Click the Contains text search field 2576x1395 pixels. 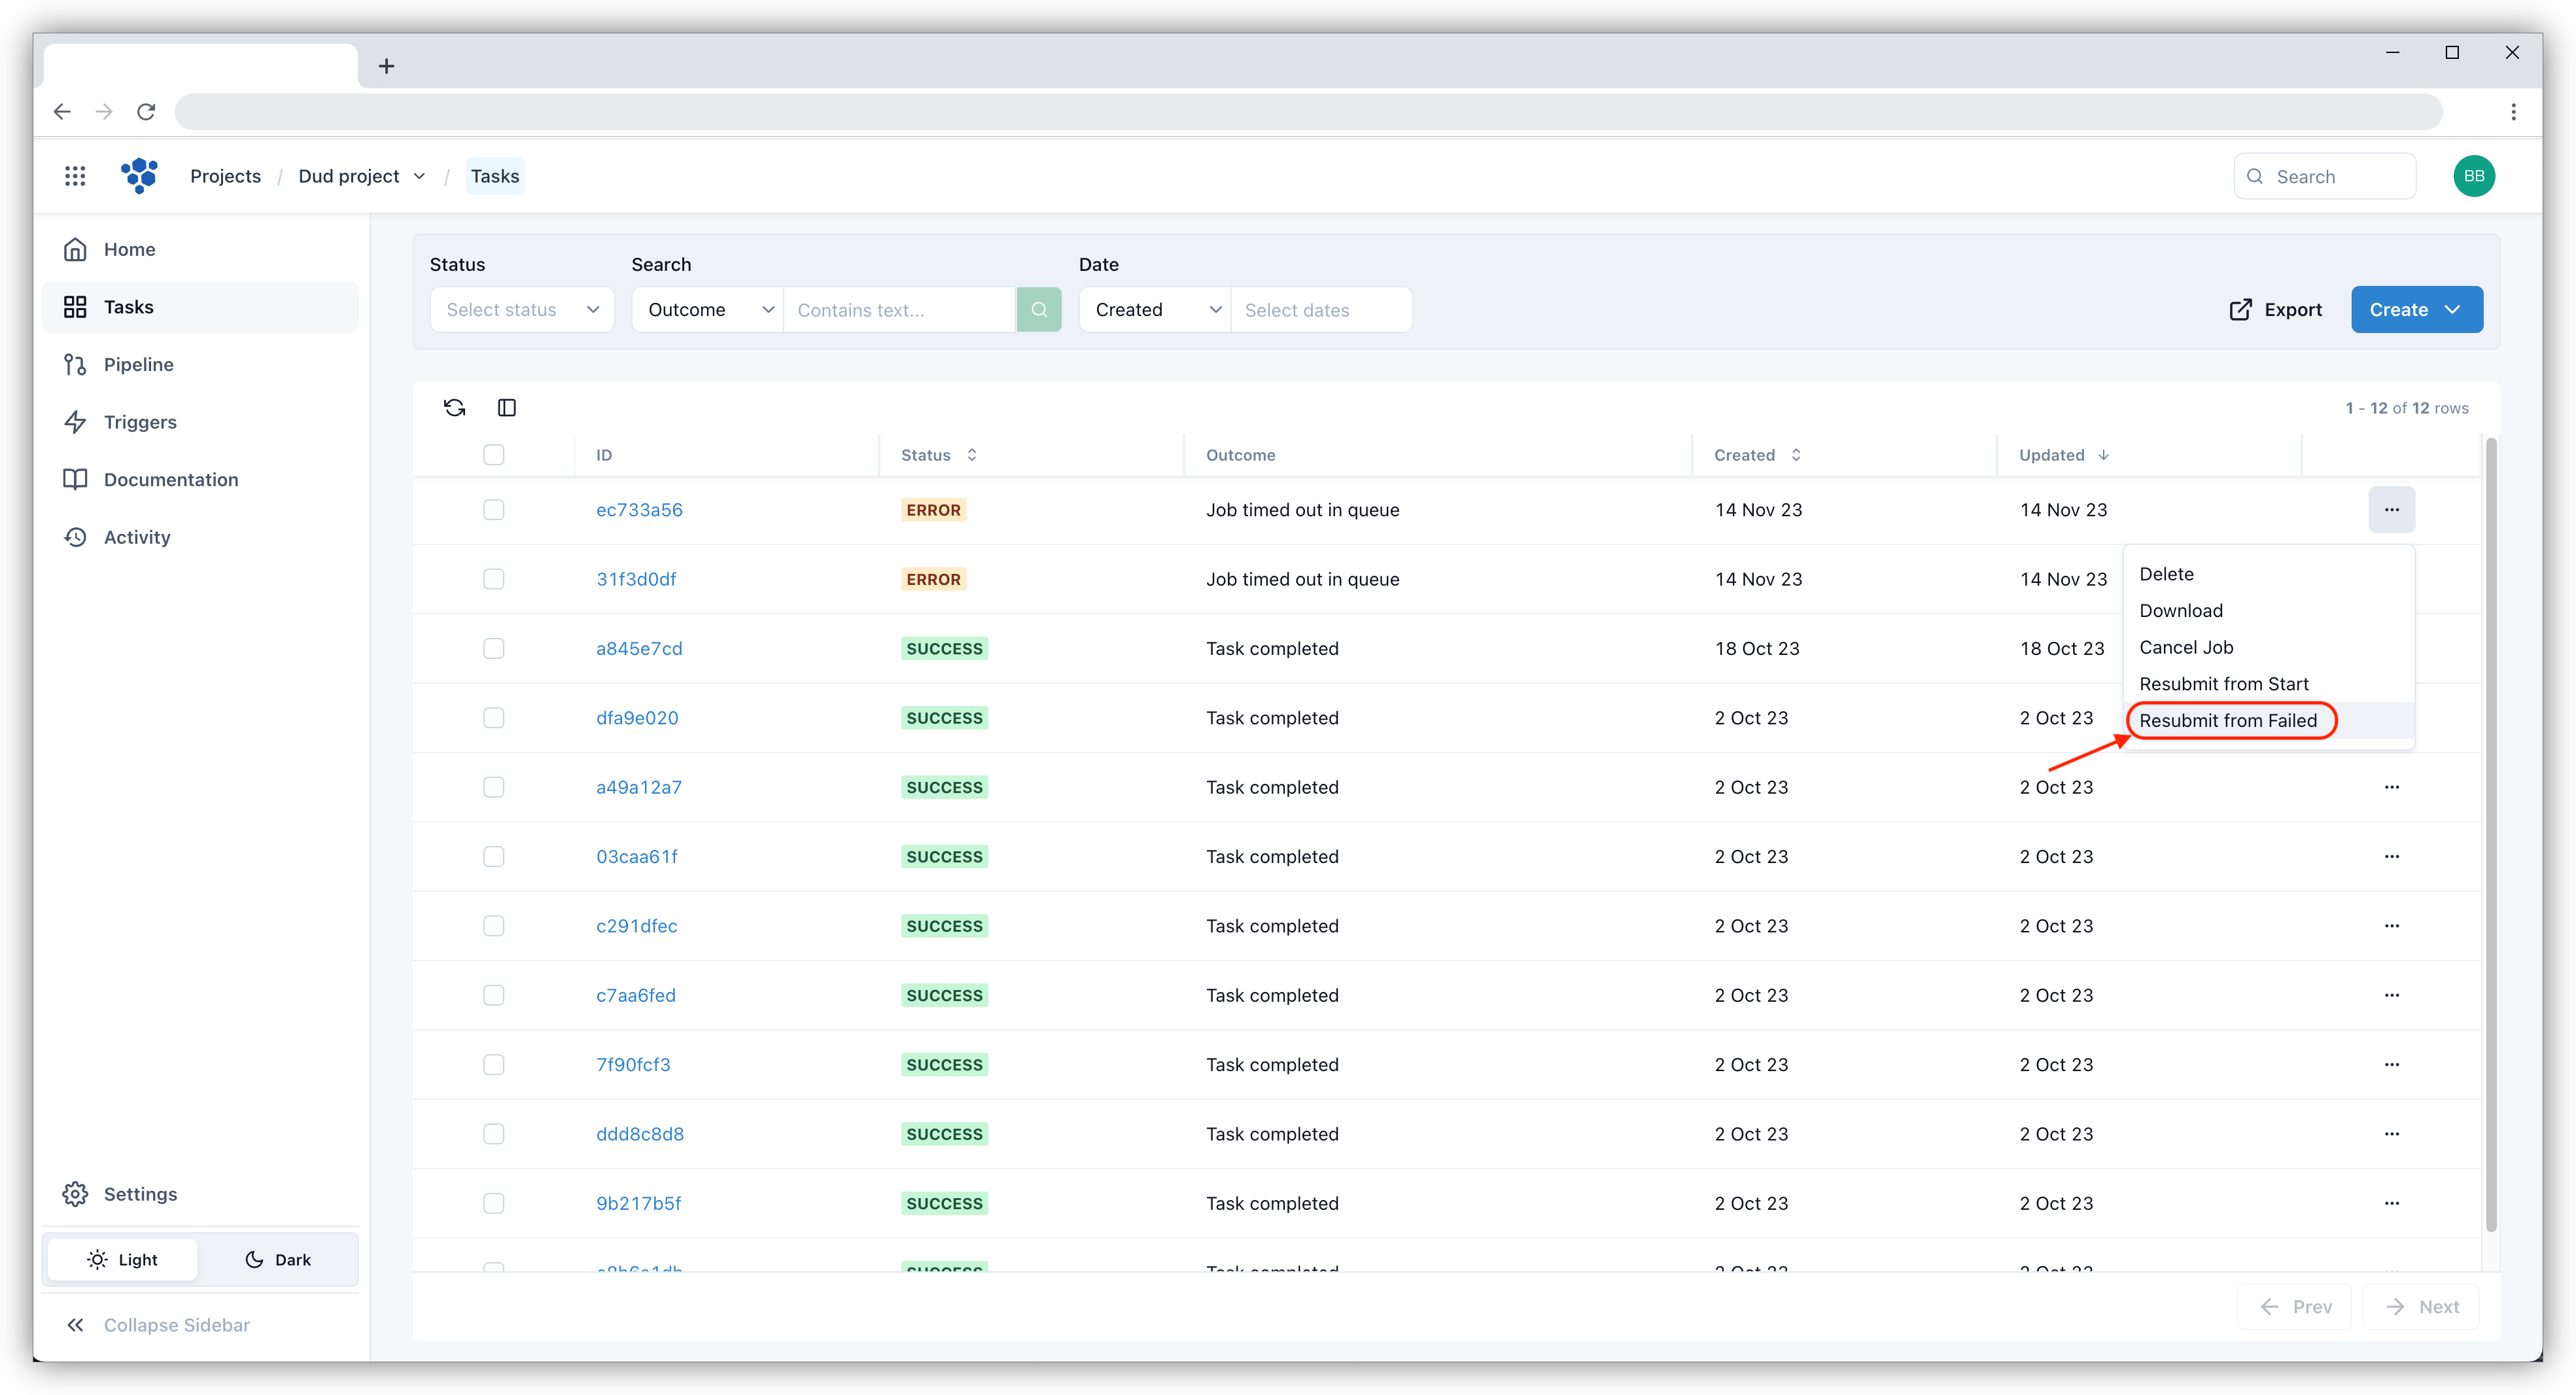pos(900,310)
